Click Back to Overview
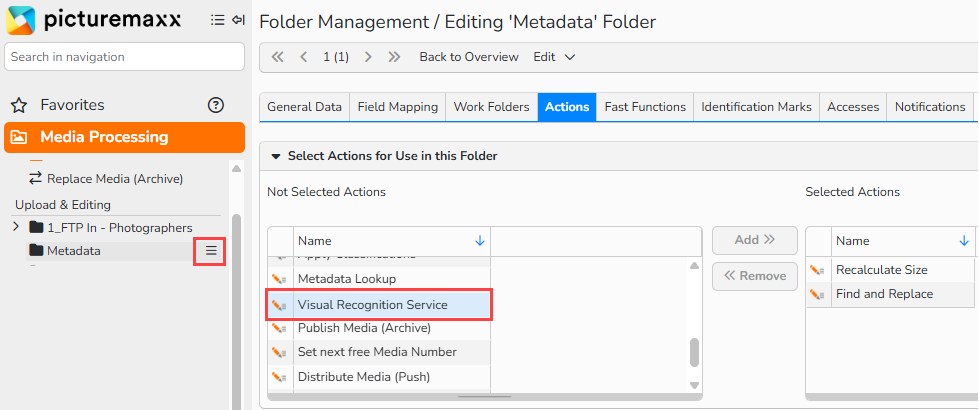The image size is (979, 410). point(469,57)
